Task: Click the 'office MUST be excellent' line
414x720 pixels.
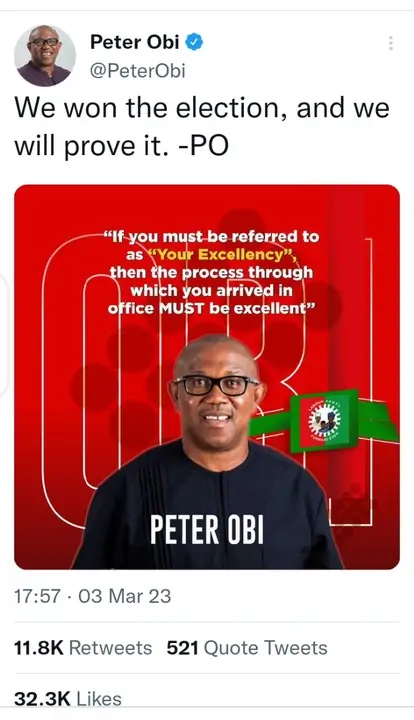Action: 212,309
